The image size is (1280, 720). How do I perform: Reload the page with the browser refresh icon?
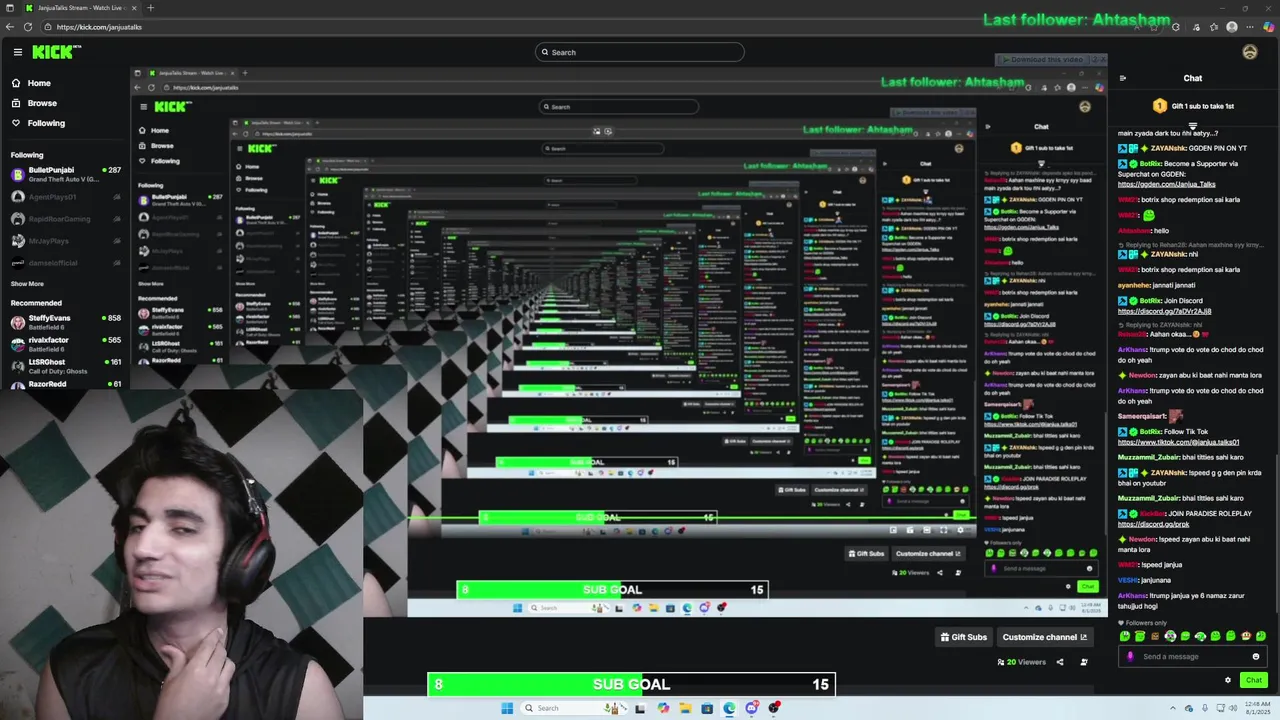28,27
